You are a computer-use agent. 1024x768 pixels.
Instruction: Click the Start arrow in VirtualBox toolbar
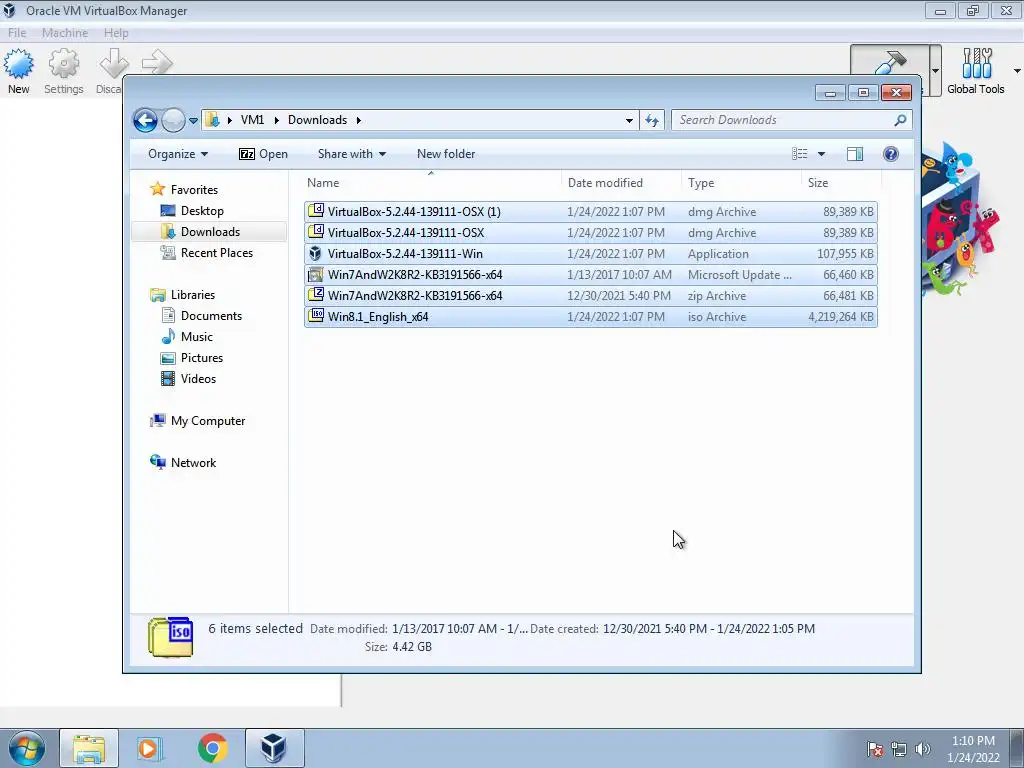[x=157, y=62]
